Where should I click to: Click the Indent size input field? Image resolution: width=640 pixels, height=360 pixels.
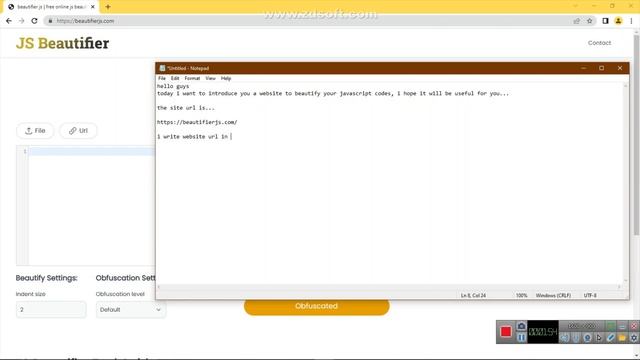(x=51, y=310)
